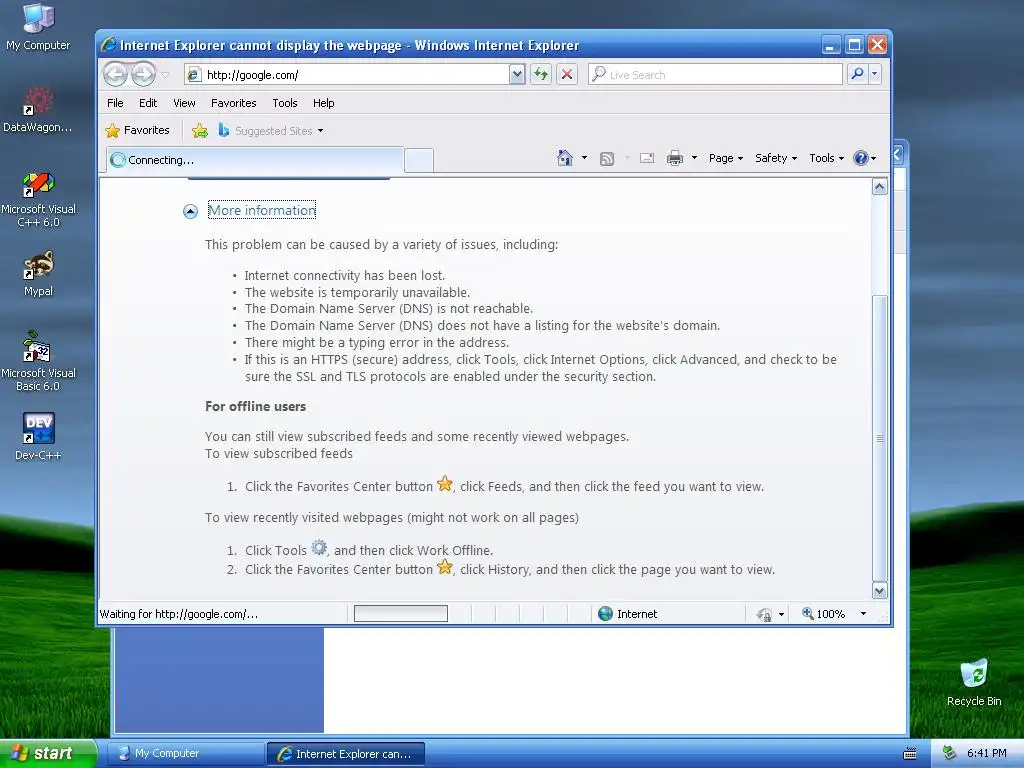This screenshot has height=768, width=1024.
Task: Open zoom level dropdown arrow
Action: [x=863, y=614]
